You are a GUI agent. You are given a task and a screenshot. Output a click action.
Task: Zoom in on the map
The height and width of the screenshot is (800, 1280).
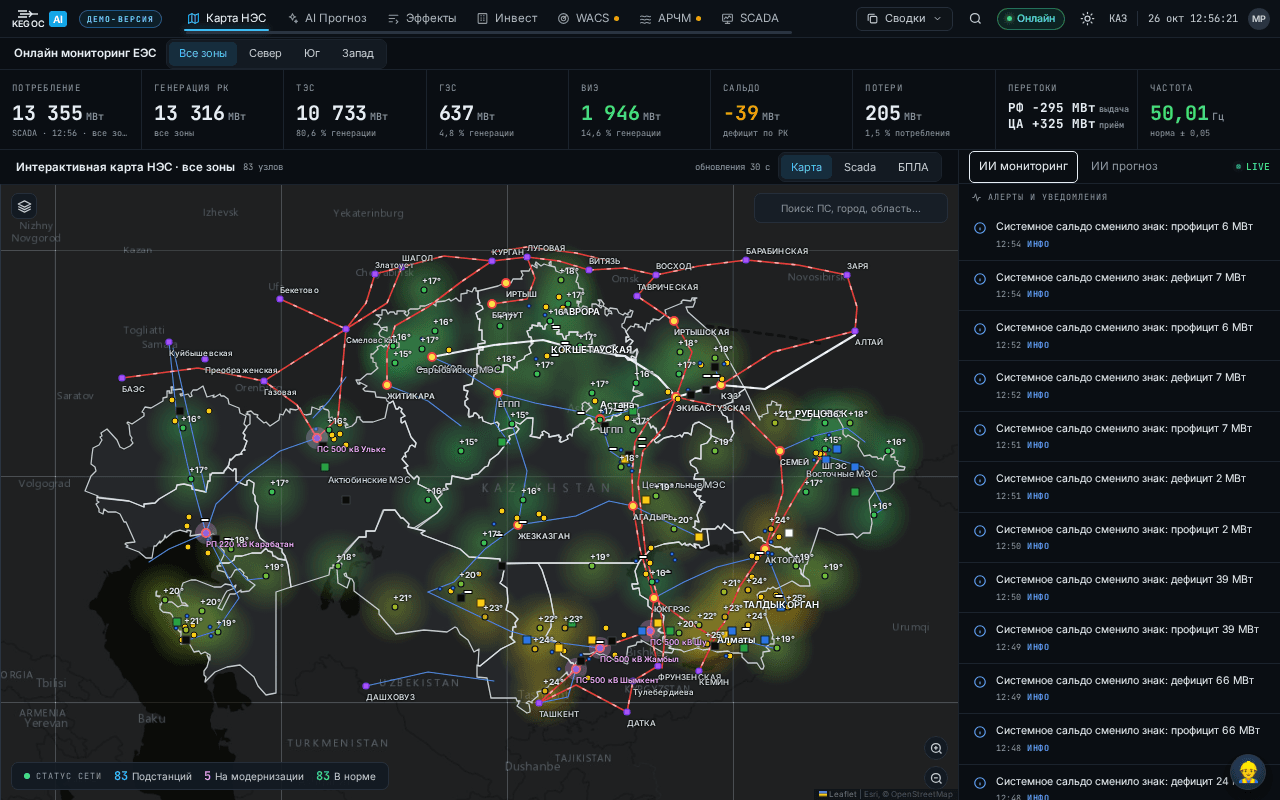coord(936,748)
